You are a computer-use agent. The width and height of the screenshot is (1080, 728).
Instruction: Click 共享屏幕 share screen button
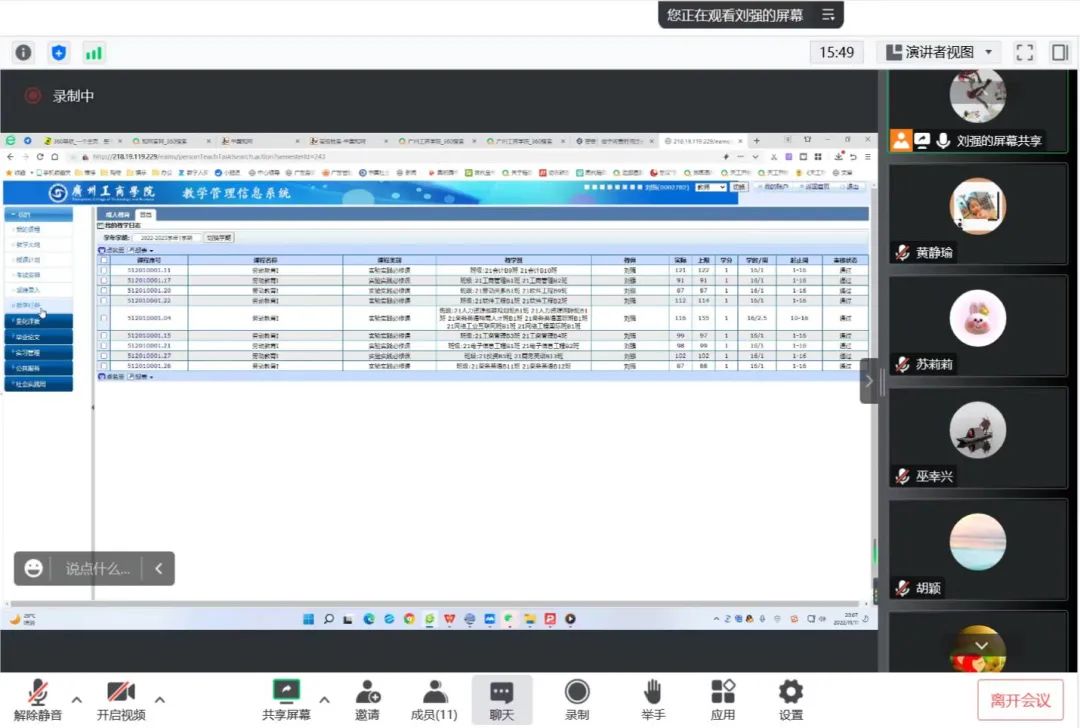coord(286,699)
